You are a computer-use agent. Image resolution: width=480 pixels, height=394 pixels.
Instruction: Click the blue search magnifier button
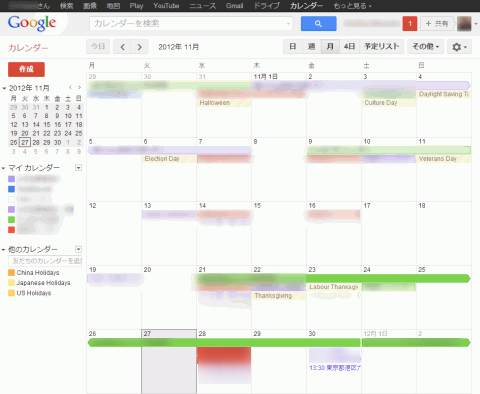(x=318, y=24)
